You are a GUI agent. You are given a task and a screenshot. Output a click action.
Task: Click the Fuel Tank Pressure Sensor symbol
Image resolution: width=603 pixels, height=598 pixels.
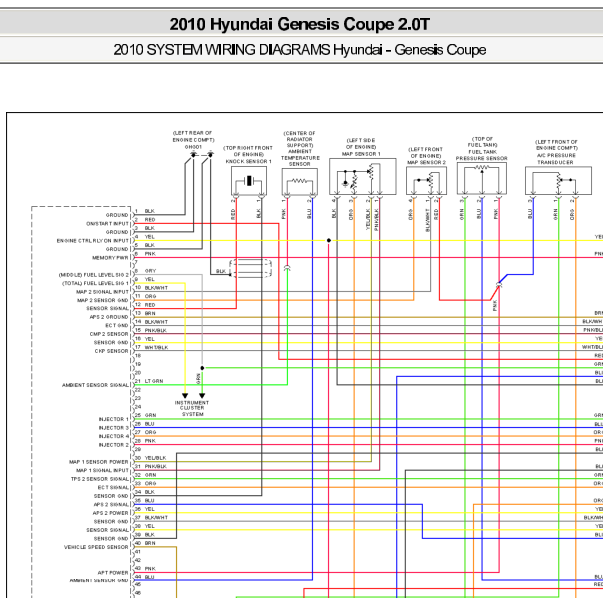pos(482,178)
